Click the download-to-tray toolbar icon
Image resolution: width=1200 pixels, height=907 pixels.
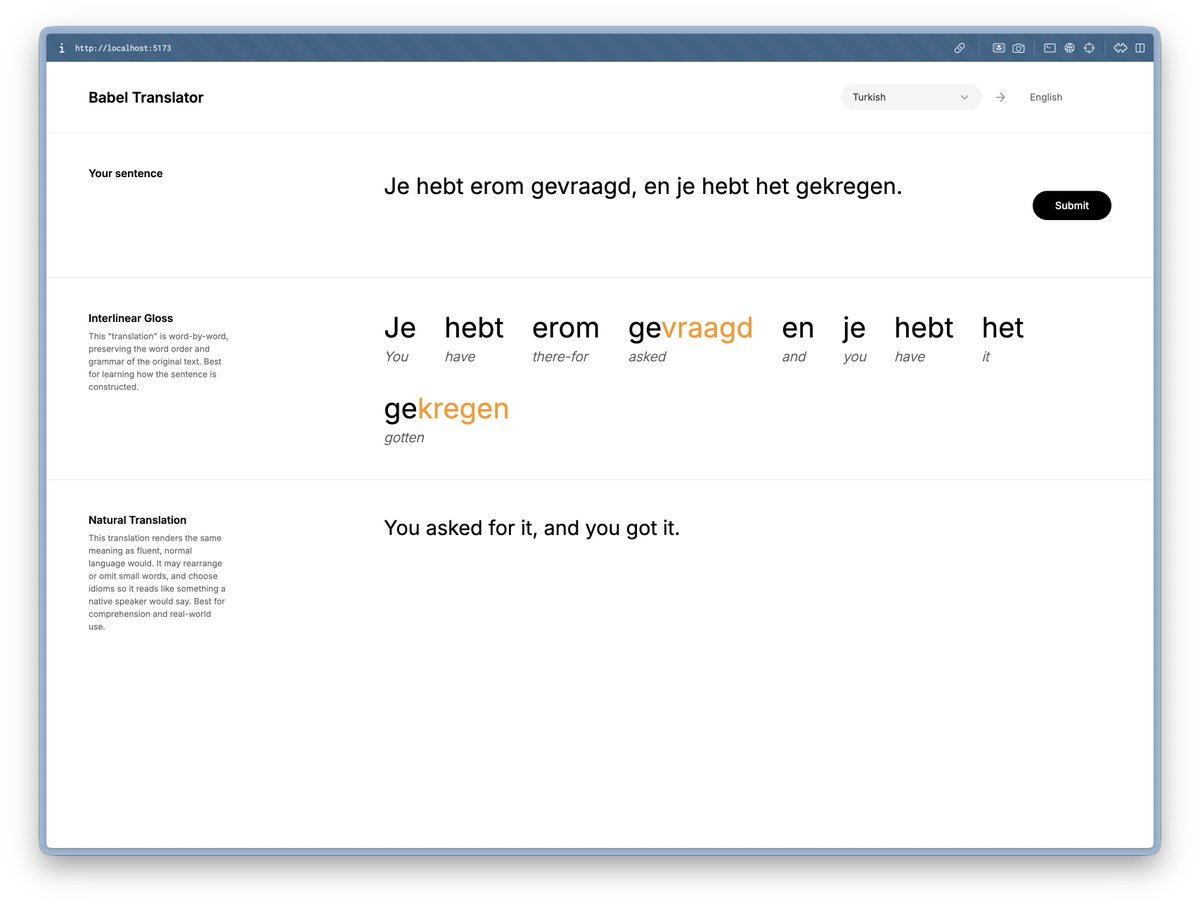click(x=998, y=48)
